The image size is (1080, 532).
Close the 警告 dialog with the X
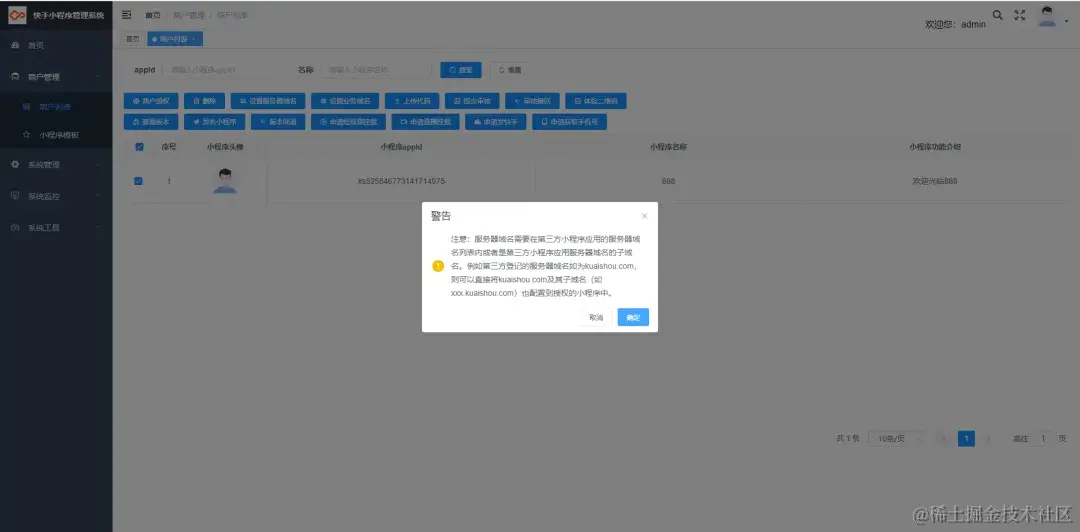click(644, 216)
